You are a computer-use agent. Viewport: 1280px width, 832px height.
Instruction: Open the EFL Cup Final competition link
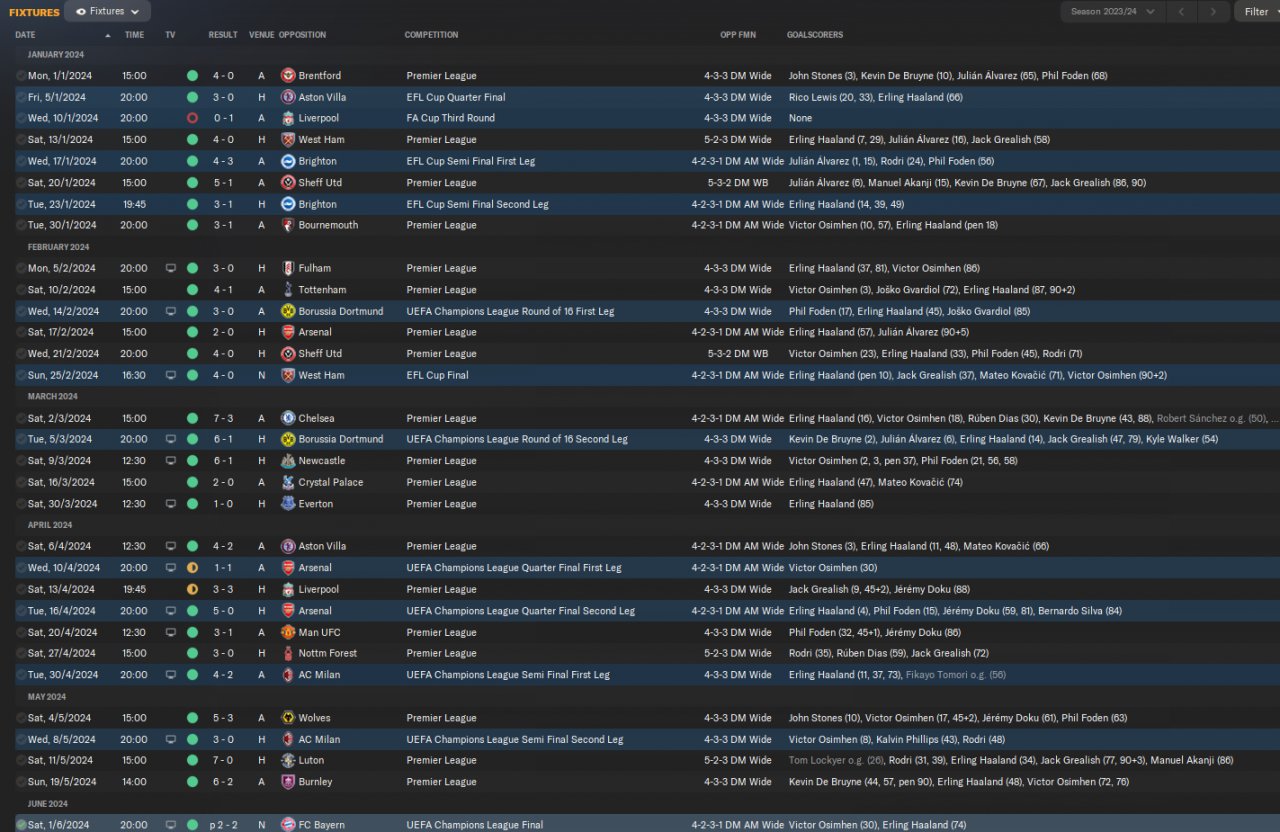tap(438, 375)
